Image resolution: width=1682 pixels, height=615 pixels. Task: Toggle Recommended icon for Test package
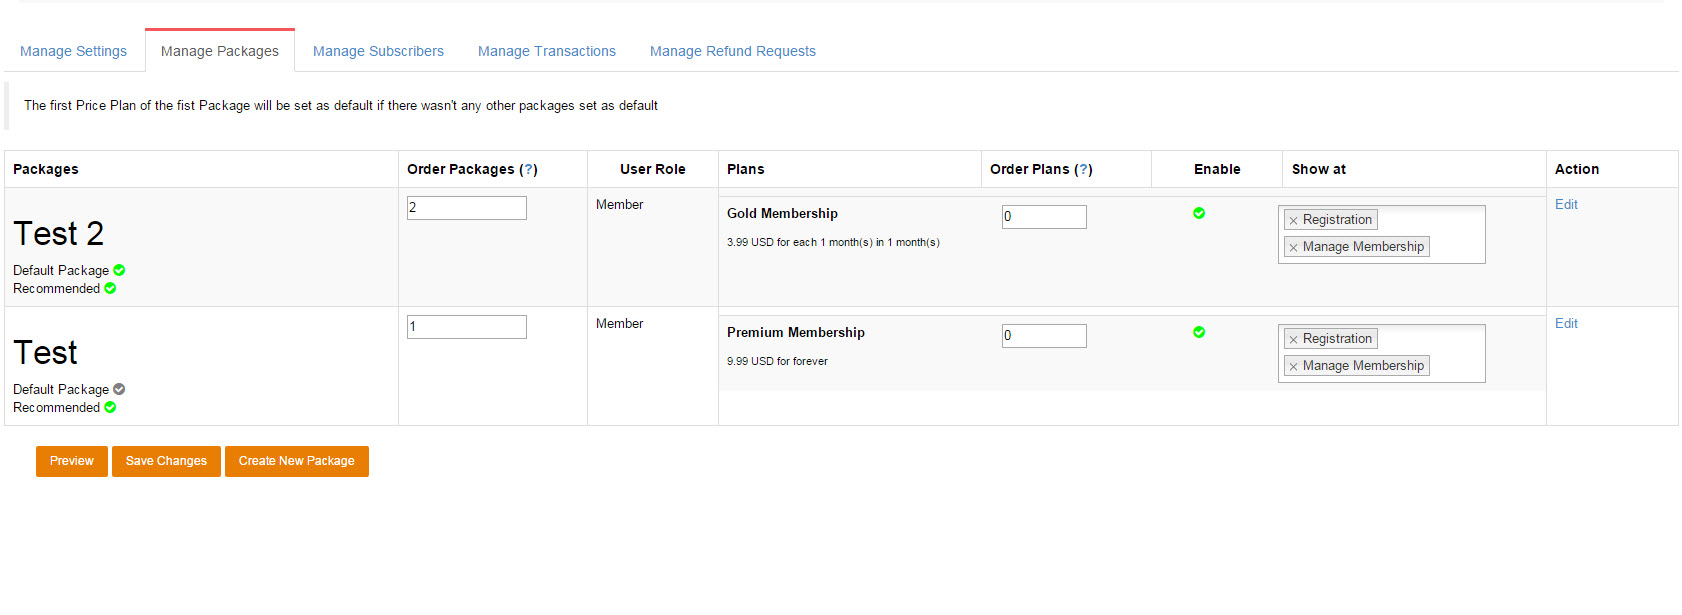coord(110,408)
